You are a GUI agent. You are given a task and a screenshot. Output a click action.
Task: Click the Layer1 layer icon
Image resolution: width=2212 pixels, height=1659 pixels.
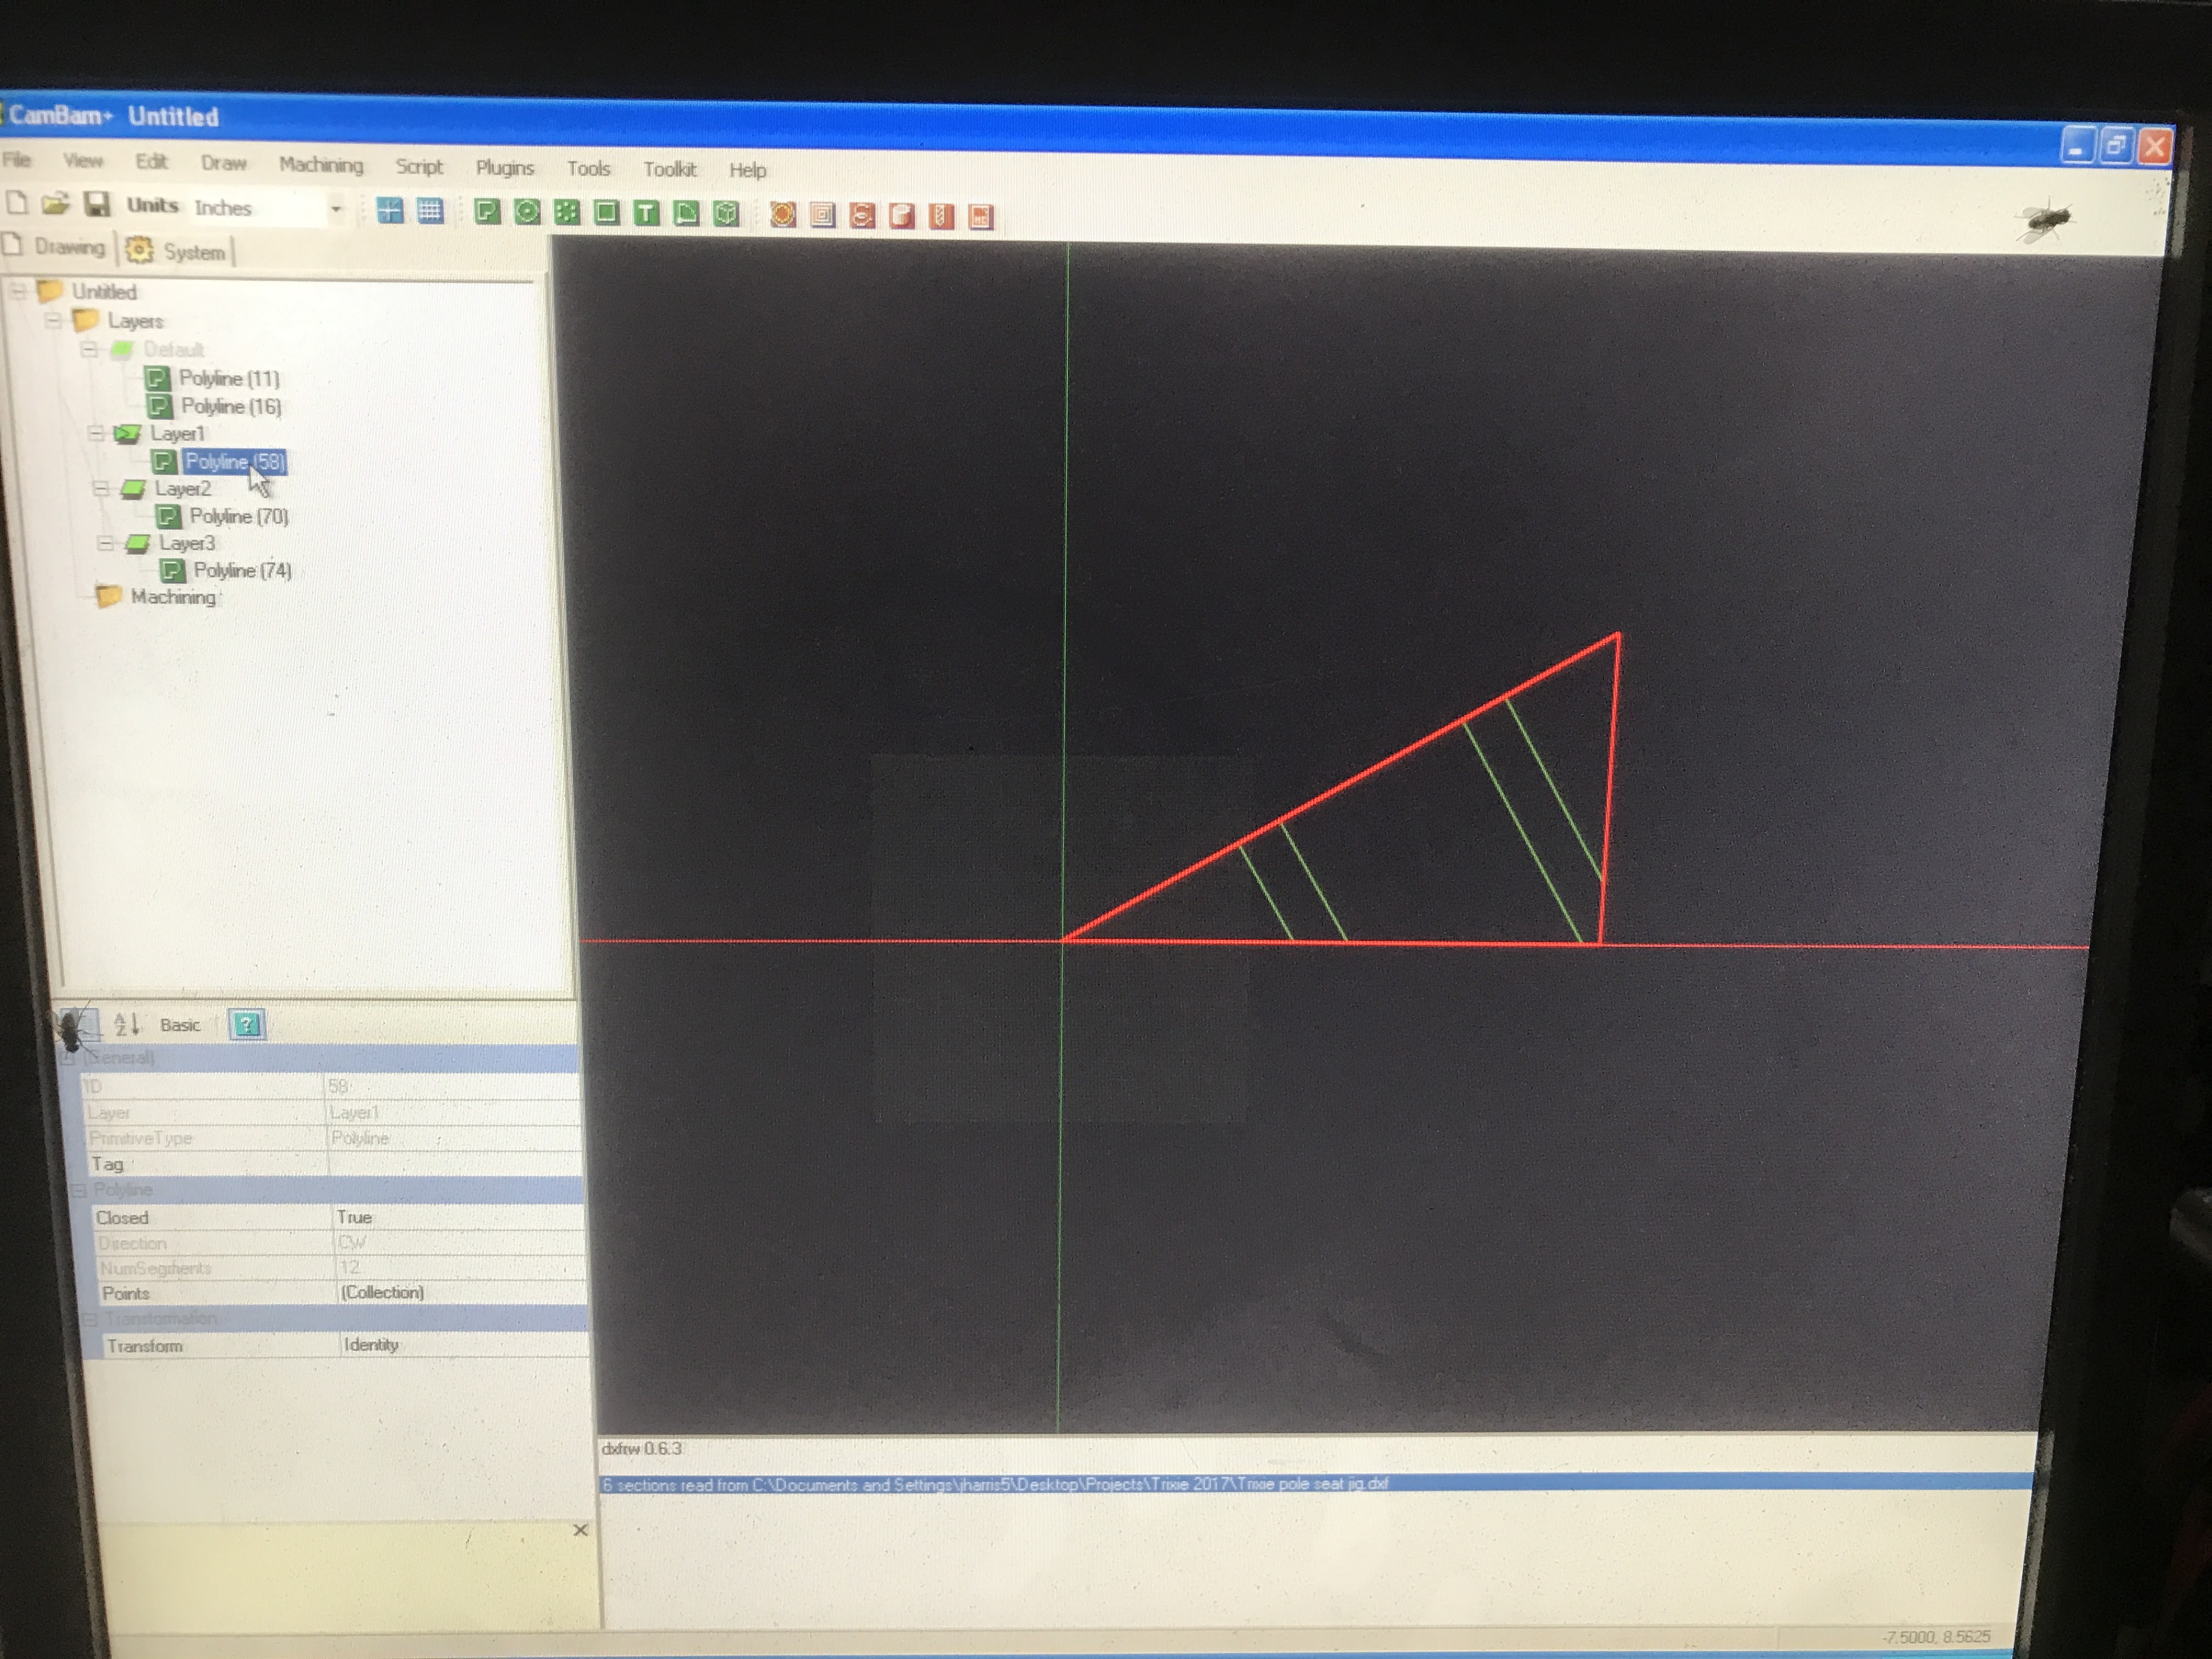click(127, 434)
